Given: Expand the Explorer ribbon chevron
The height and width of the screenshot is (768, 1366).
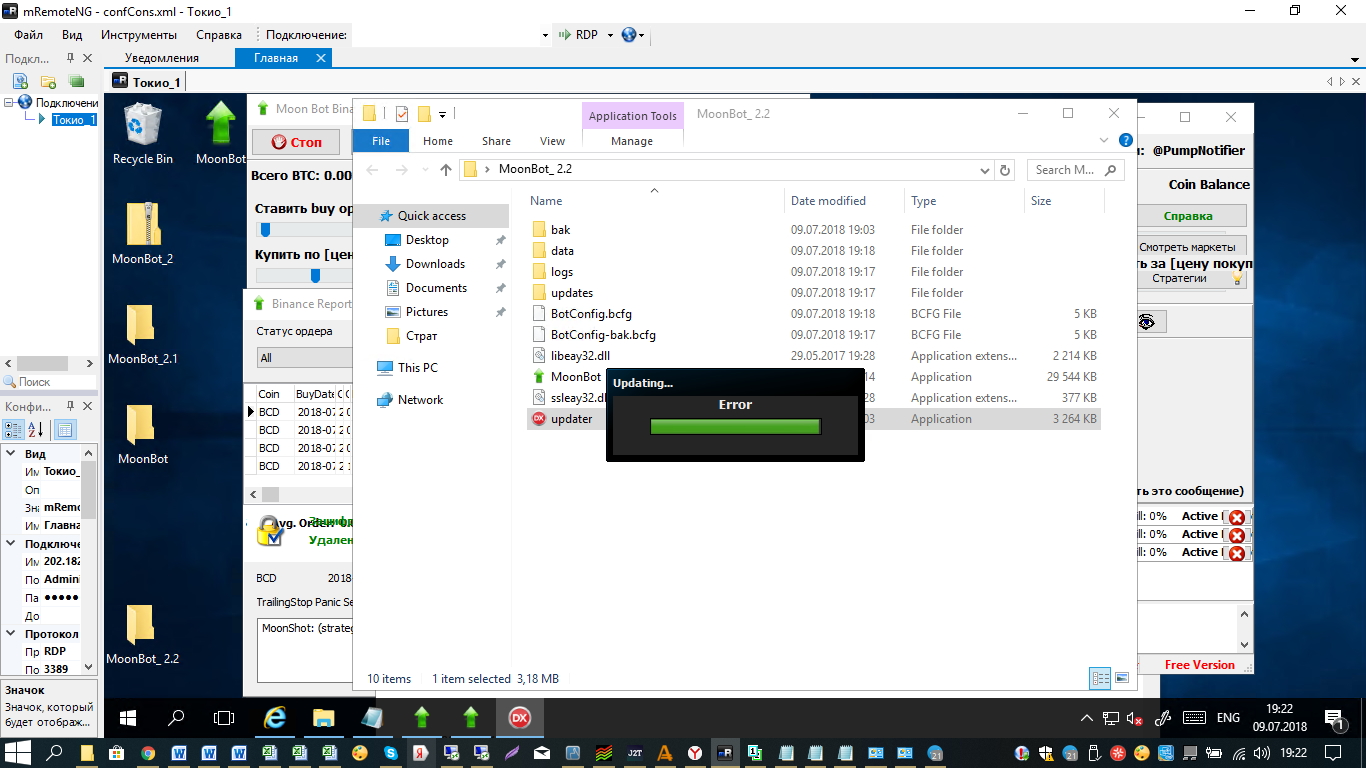Looking at the screenshot, I should tap(1104, 141).
